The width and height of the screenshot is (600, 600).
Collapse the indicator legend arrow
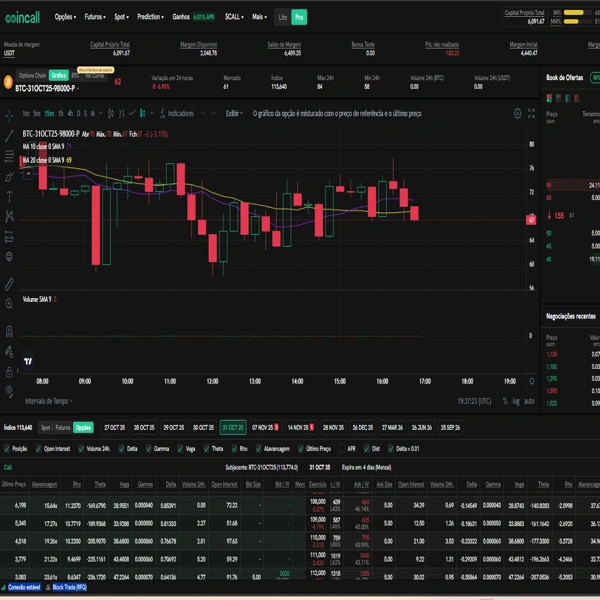point(28,174)
